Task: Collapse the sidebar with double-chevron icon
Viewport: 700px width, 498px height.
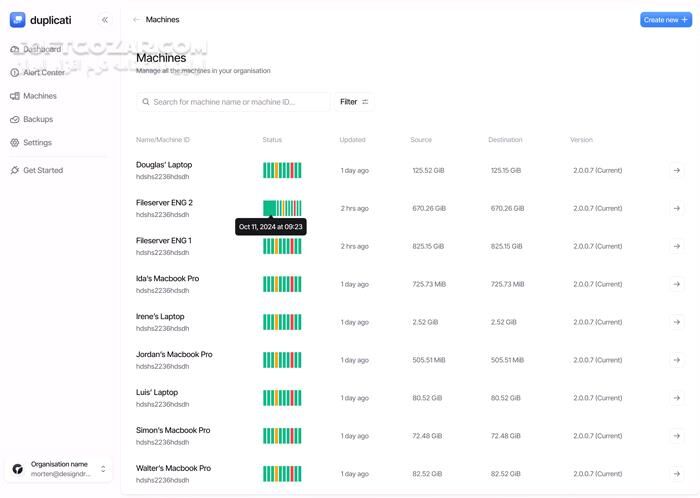Action: coord(105,20)
